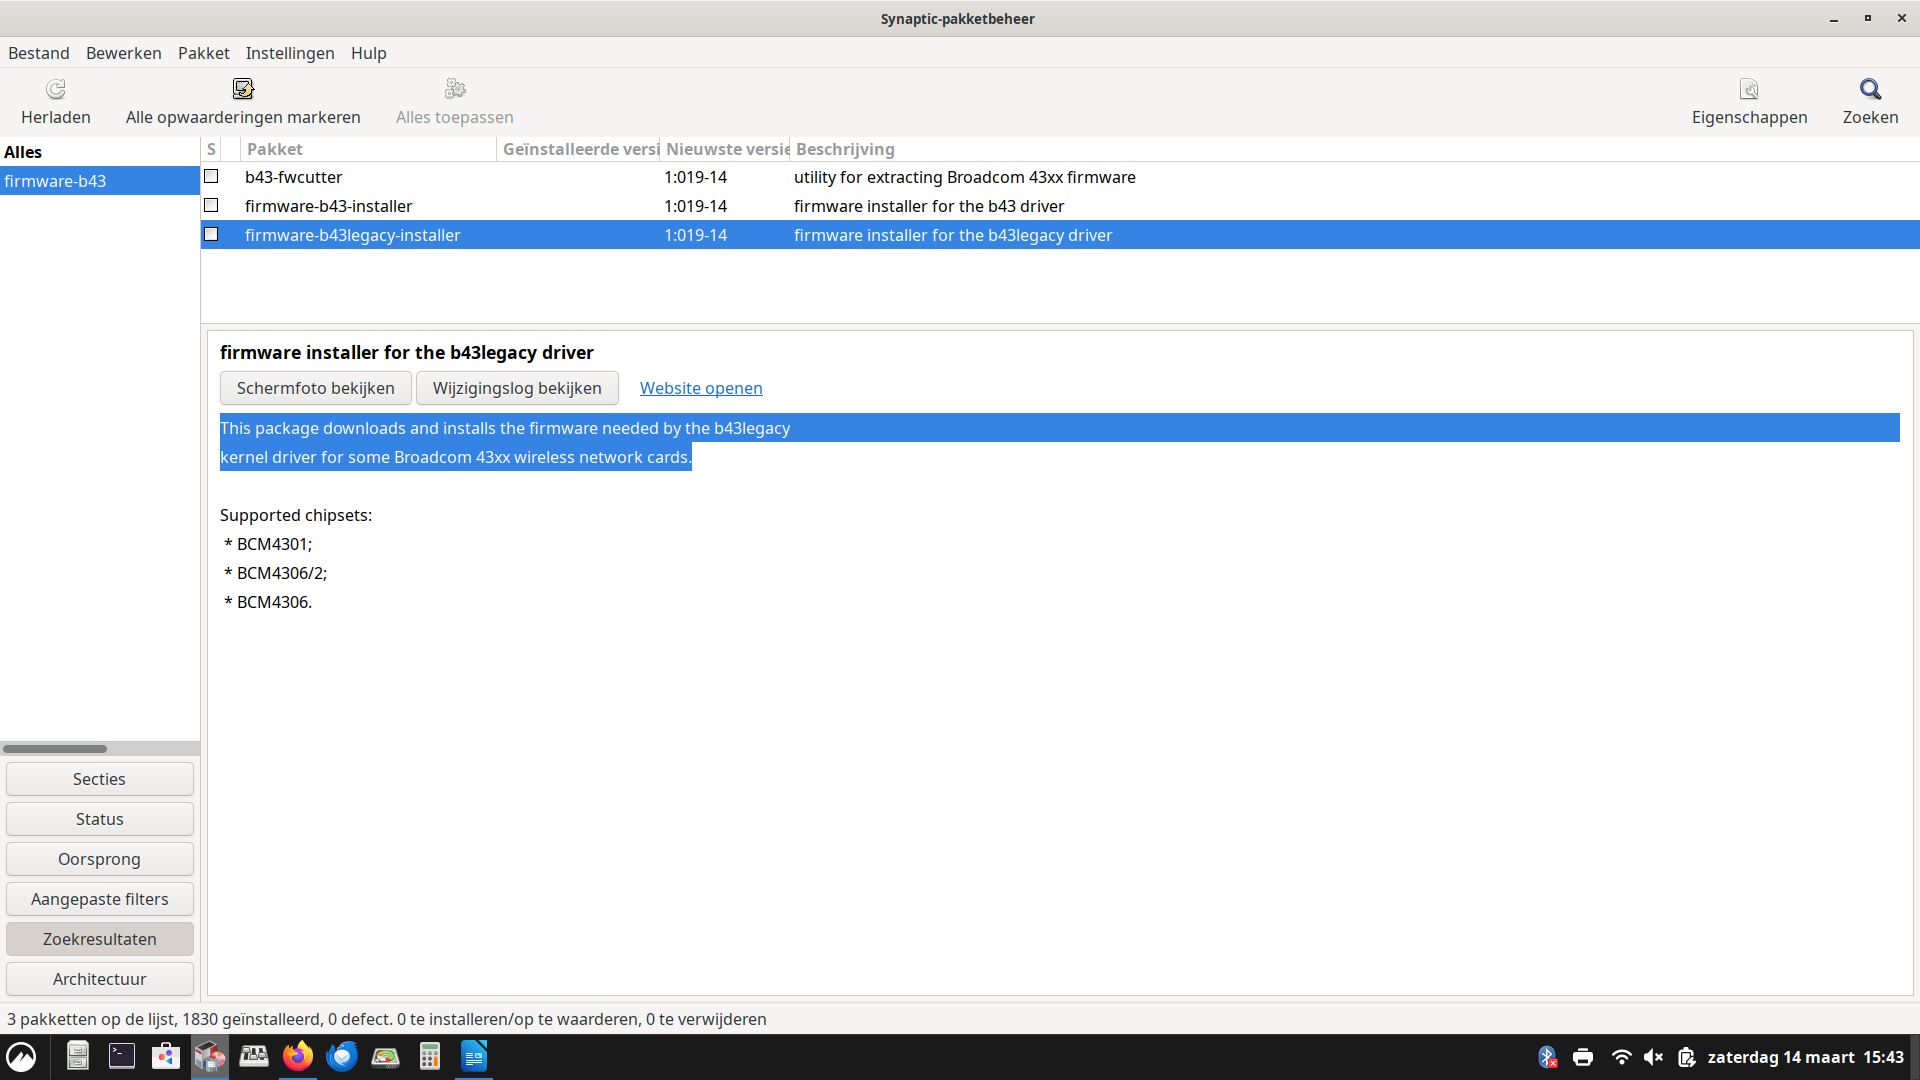Viewport: 1920px width, 1080px height.
Task: Open Thunderbird mail from the taskbar
Action: (x=342, y=1057)
